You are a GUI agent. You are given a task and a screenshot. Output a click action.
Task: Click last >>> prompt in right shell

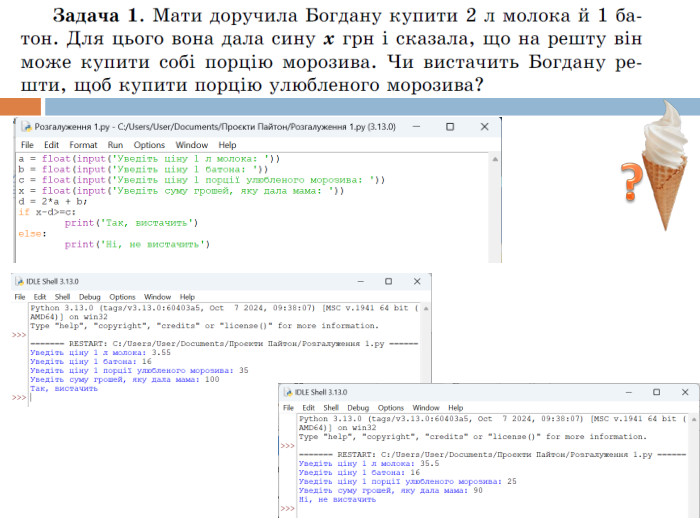tap(288, 508)
